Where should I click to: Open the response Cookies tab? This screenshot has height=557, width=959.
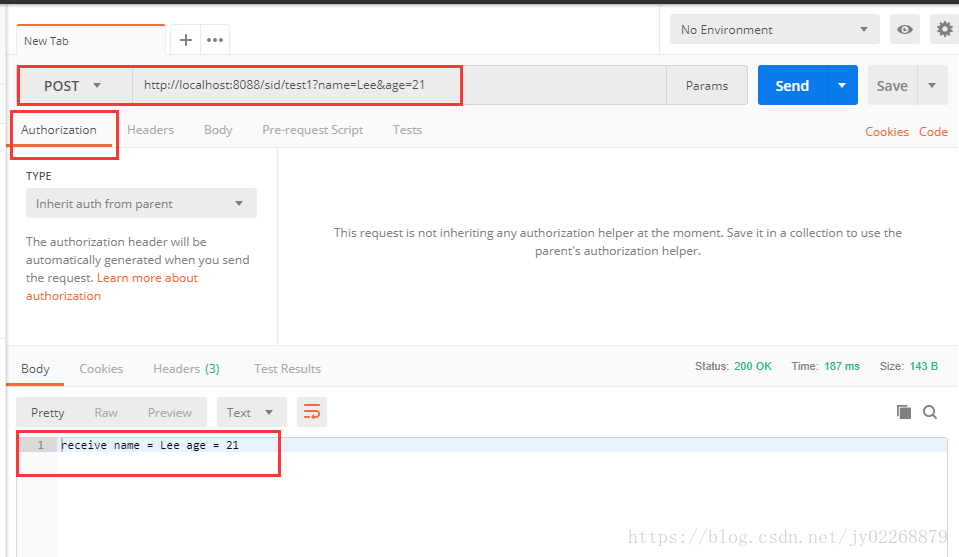pos(101,369)
